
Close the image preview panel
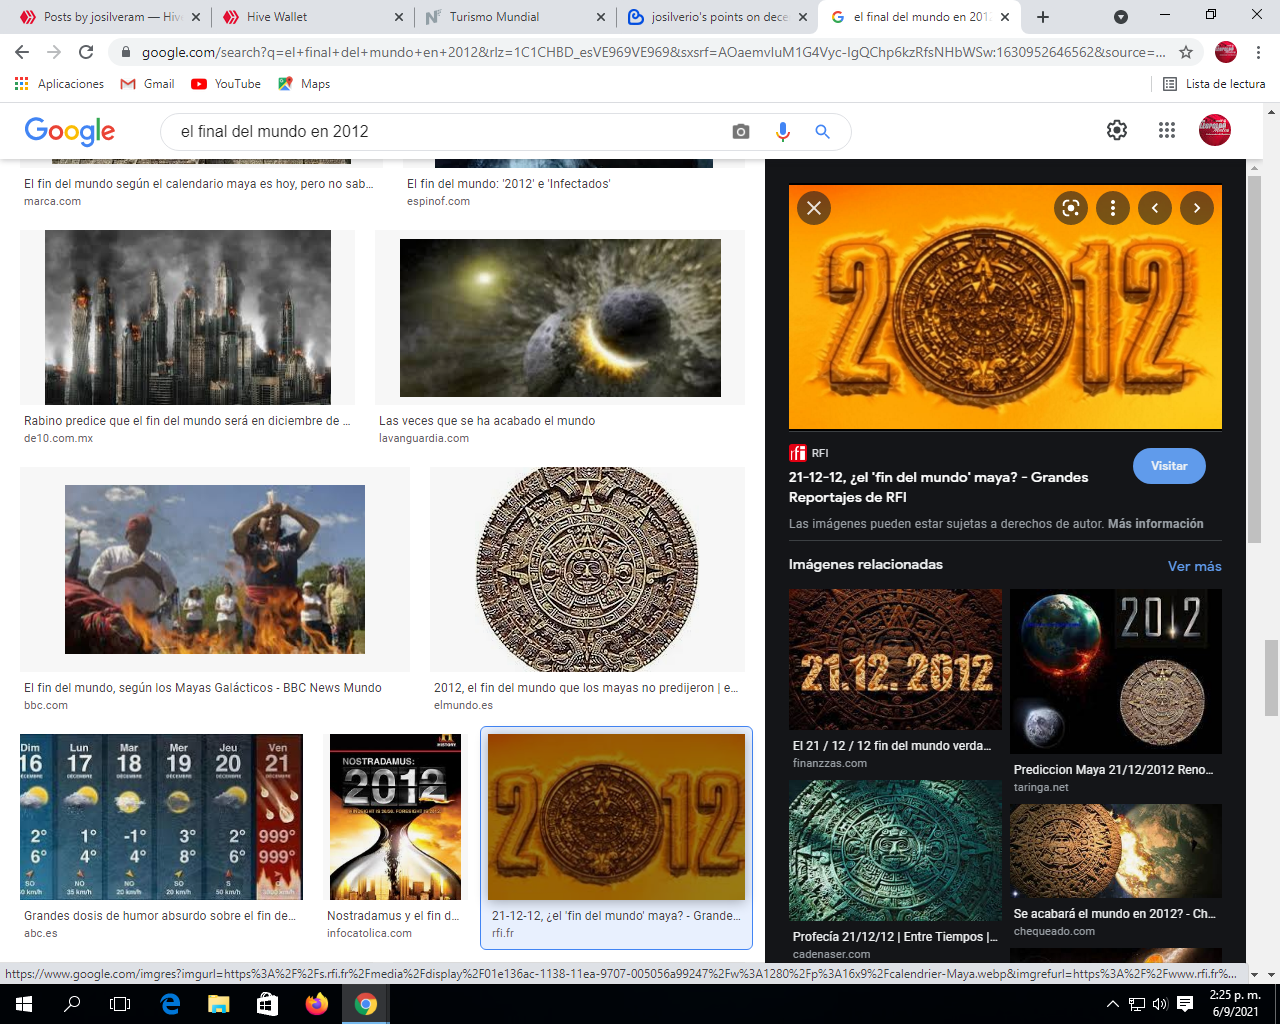(x=814, y=208)
